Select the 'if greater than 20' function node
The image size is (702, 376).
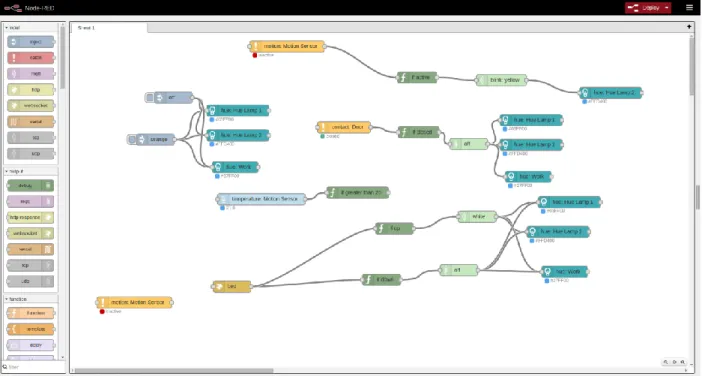(x=357, y=192)
